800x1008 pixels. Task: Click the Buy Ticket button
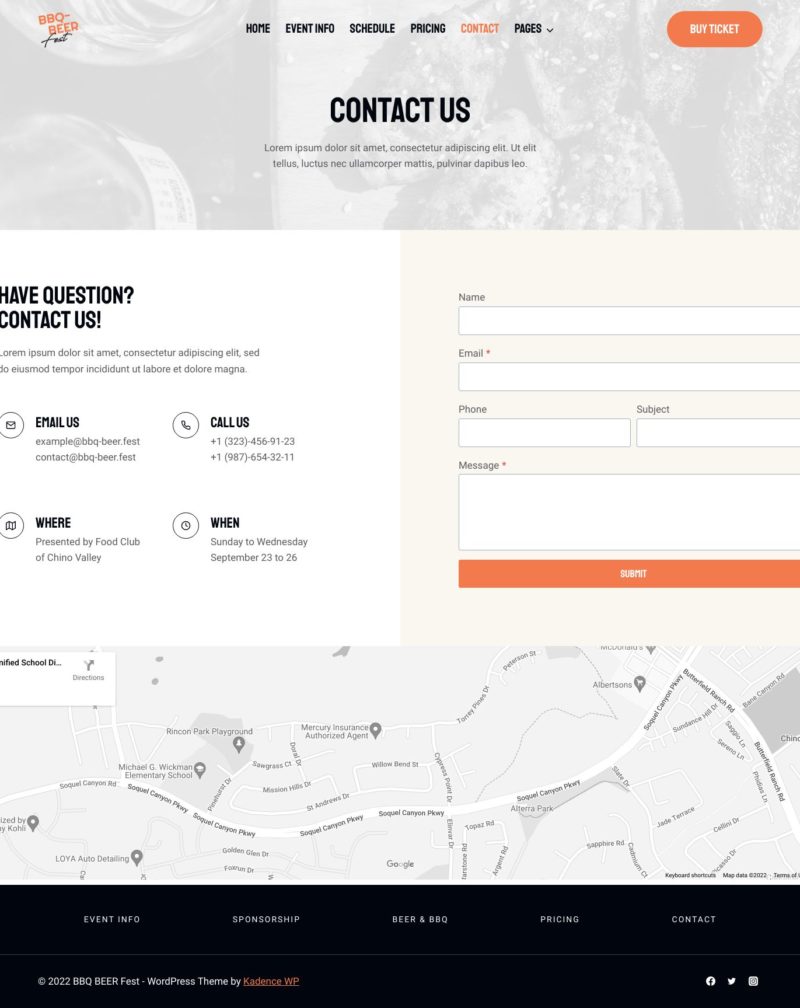point(714,29)
